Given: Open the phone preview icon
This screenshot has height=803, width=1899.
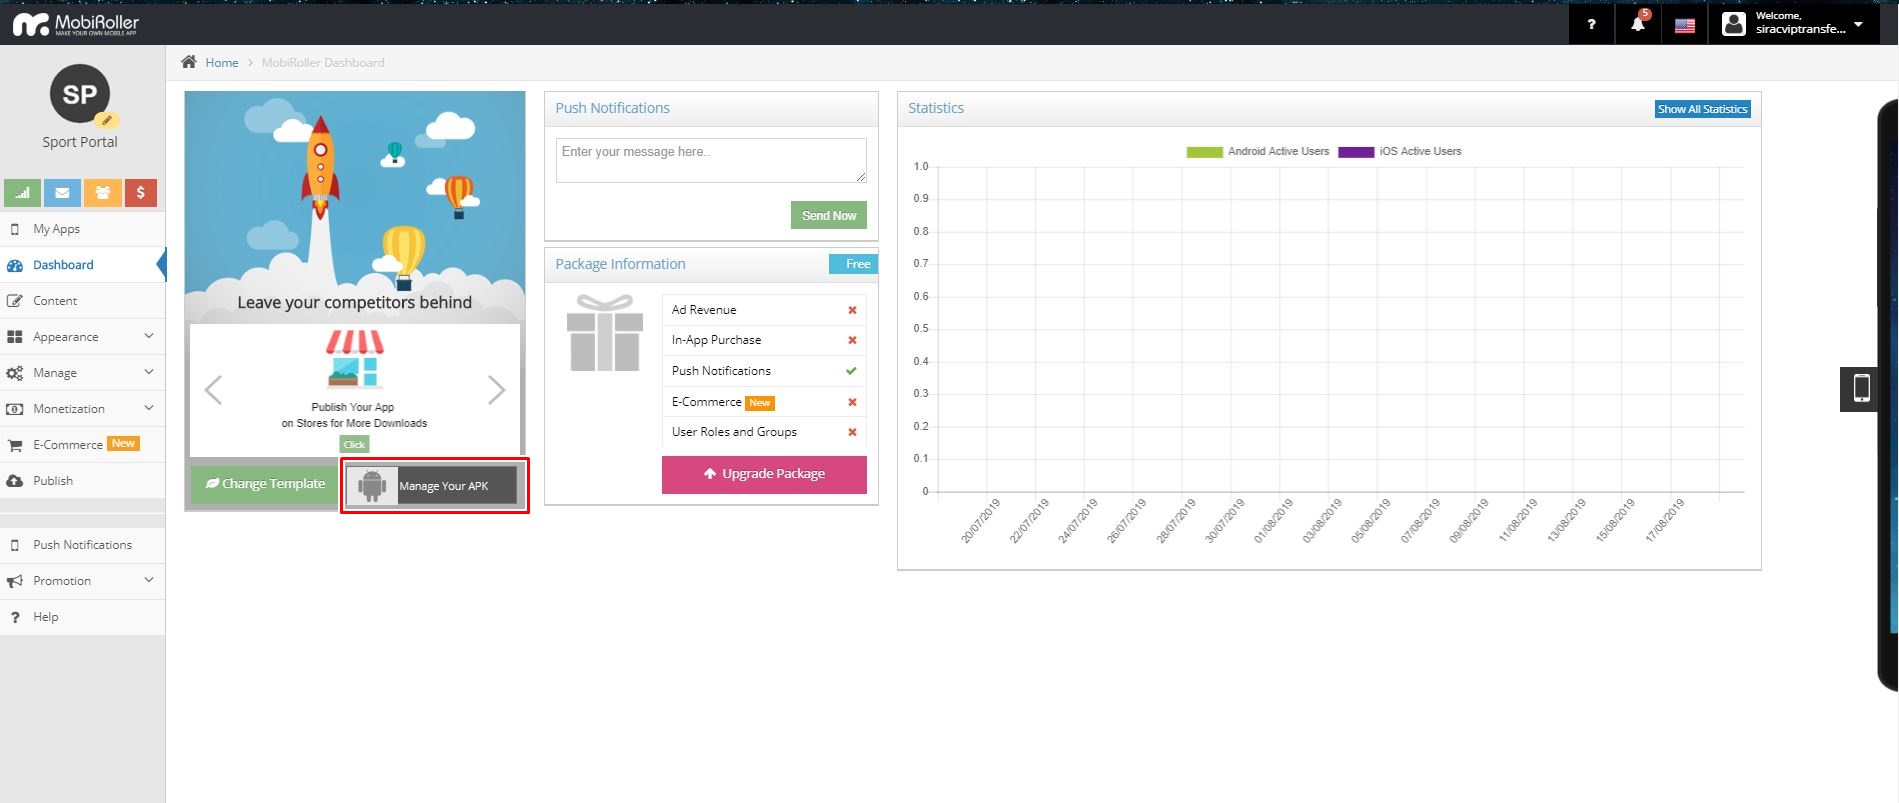Looking at the screenshot, I should click(1861, 388).
